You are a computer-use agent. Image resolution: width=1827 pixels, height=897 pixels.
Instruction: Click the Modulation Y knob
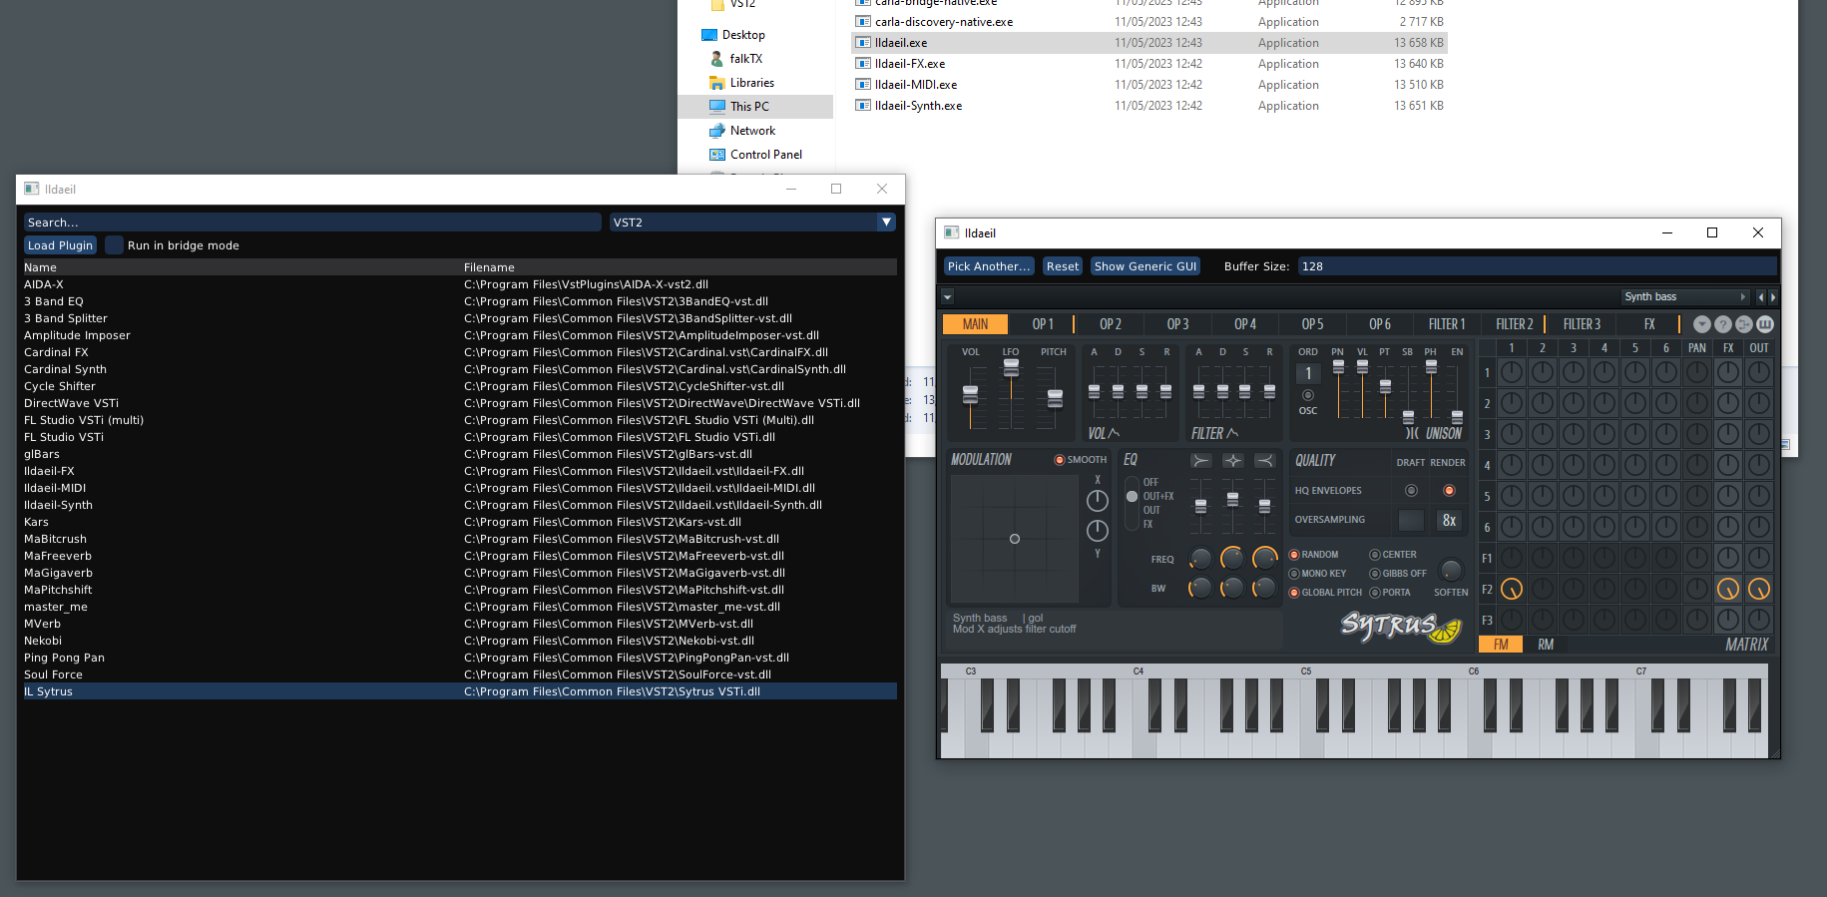click(x=1097, y=530)
